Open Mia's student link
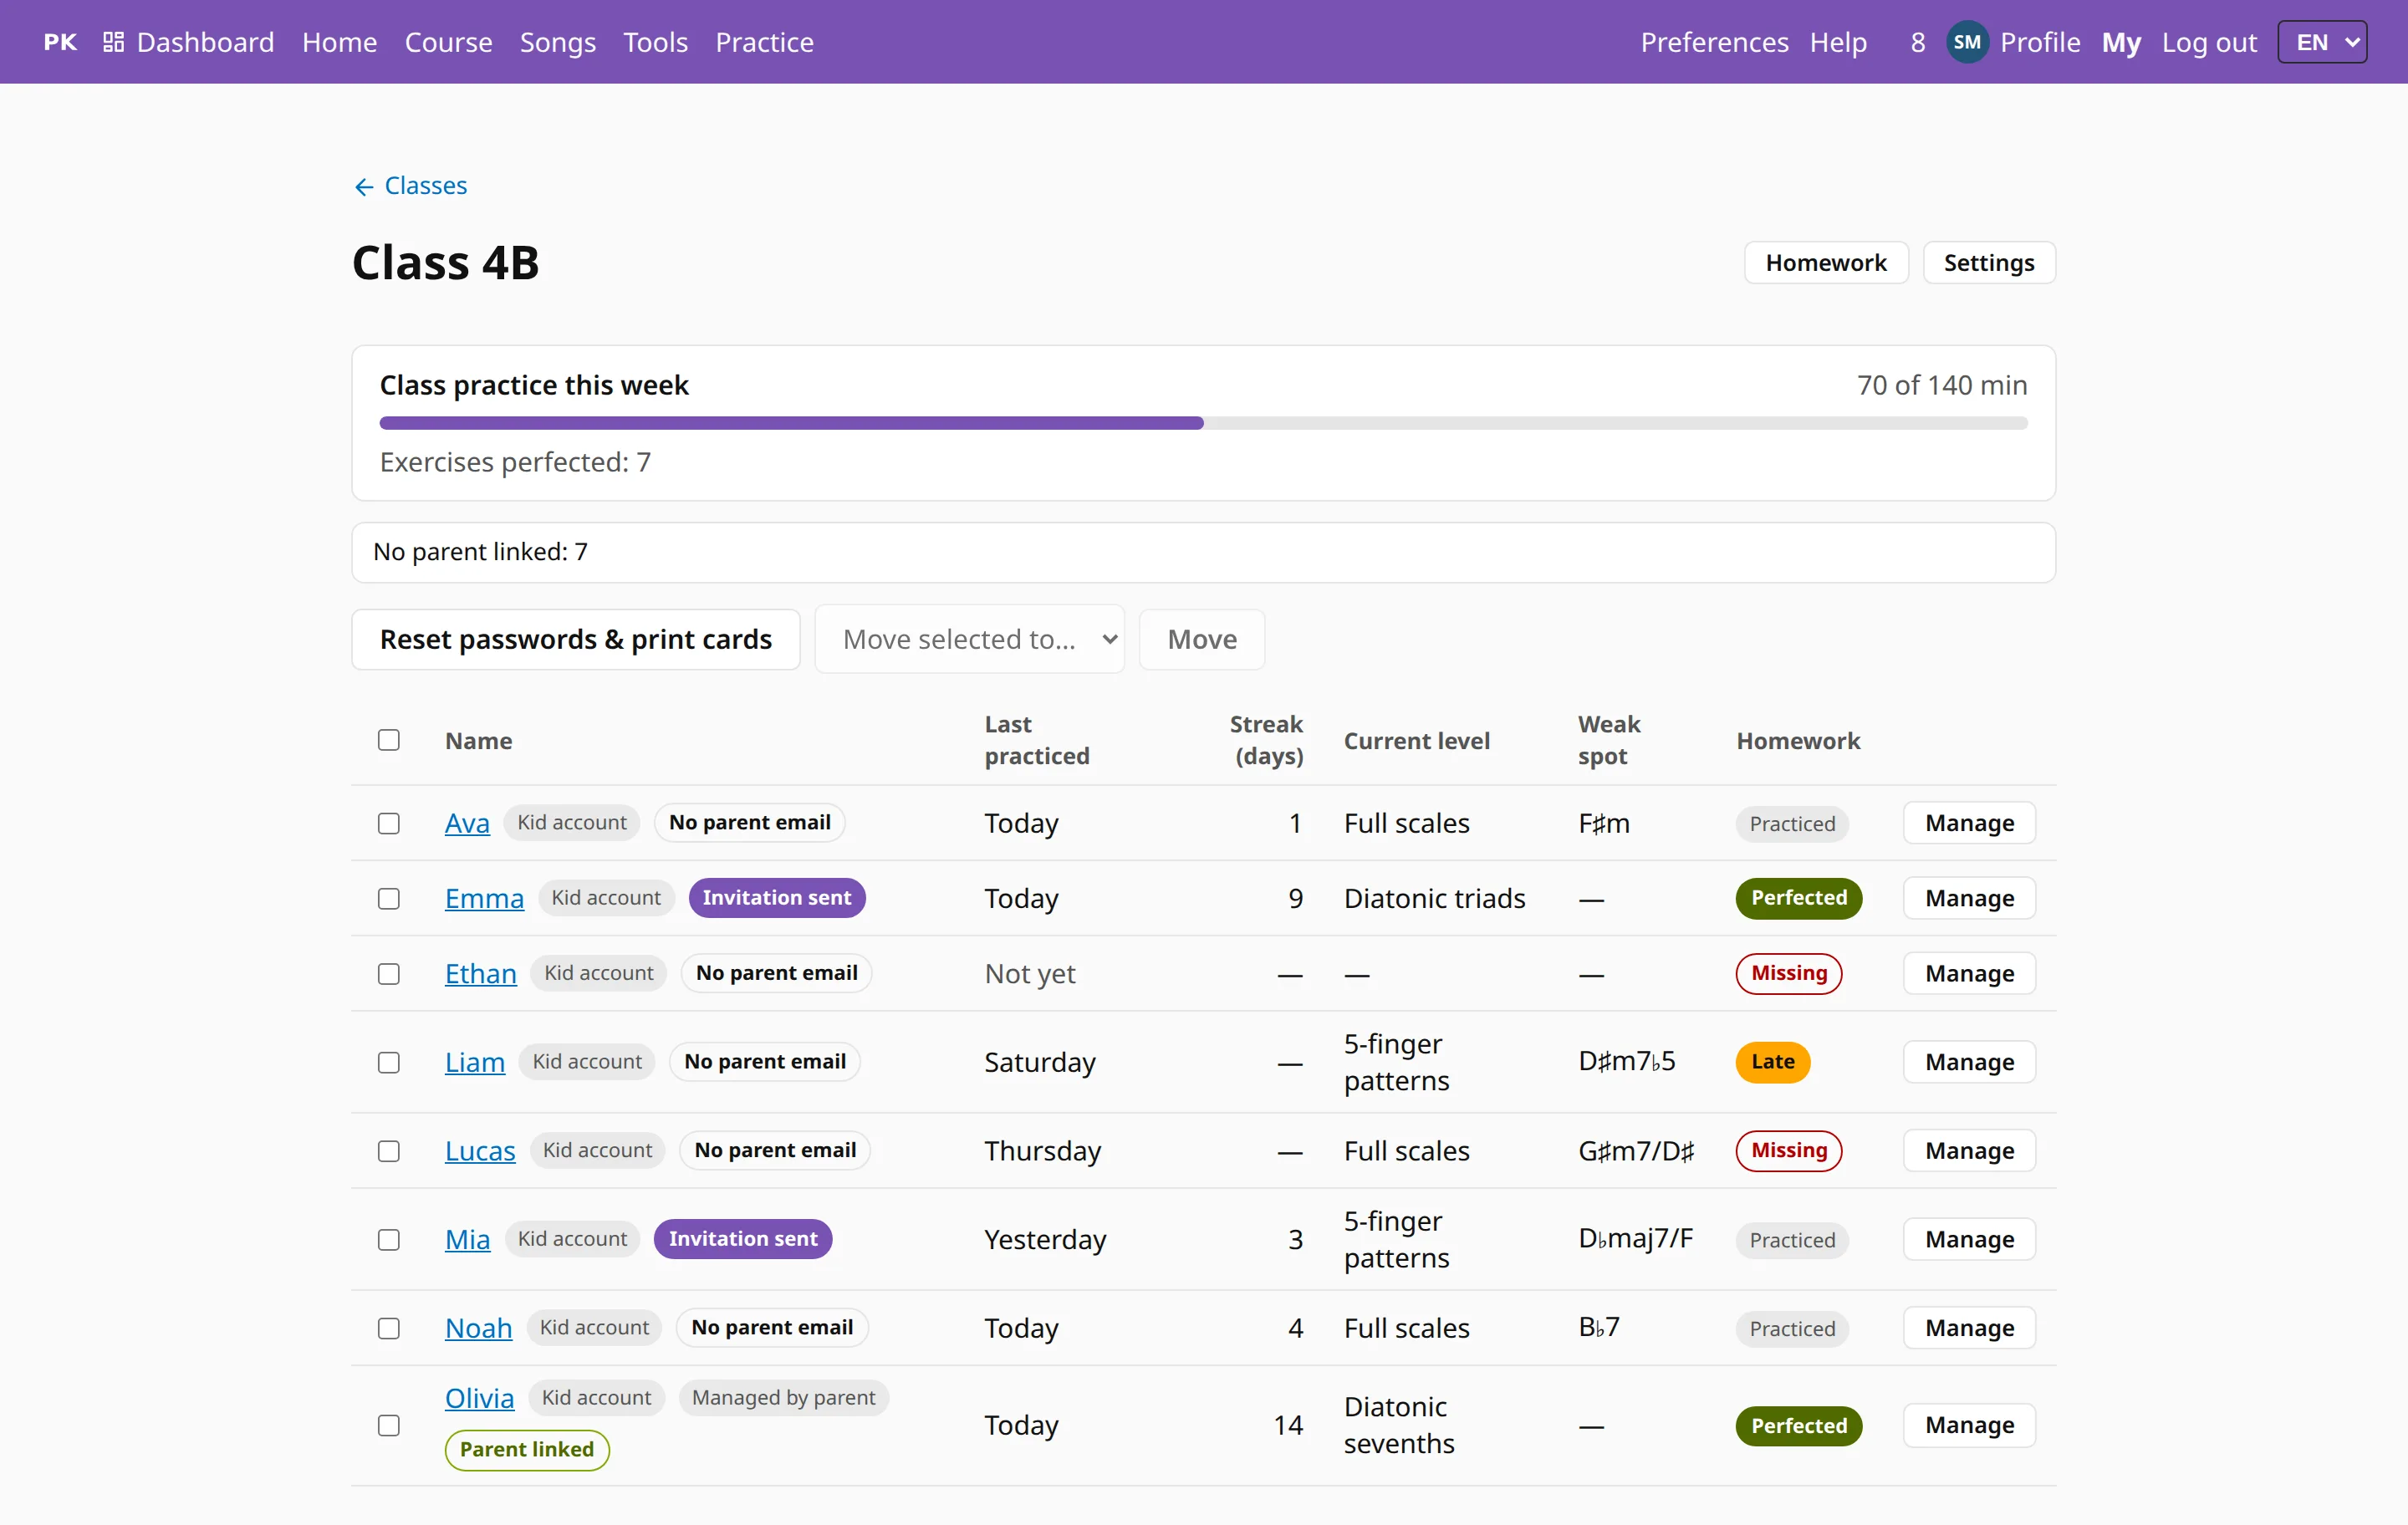Screen dimensions: 2408x1525 467,1239
